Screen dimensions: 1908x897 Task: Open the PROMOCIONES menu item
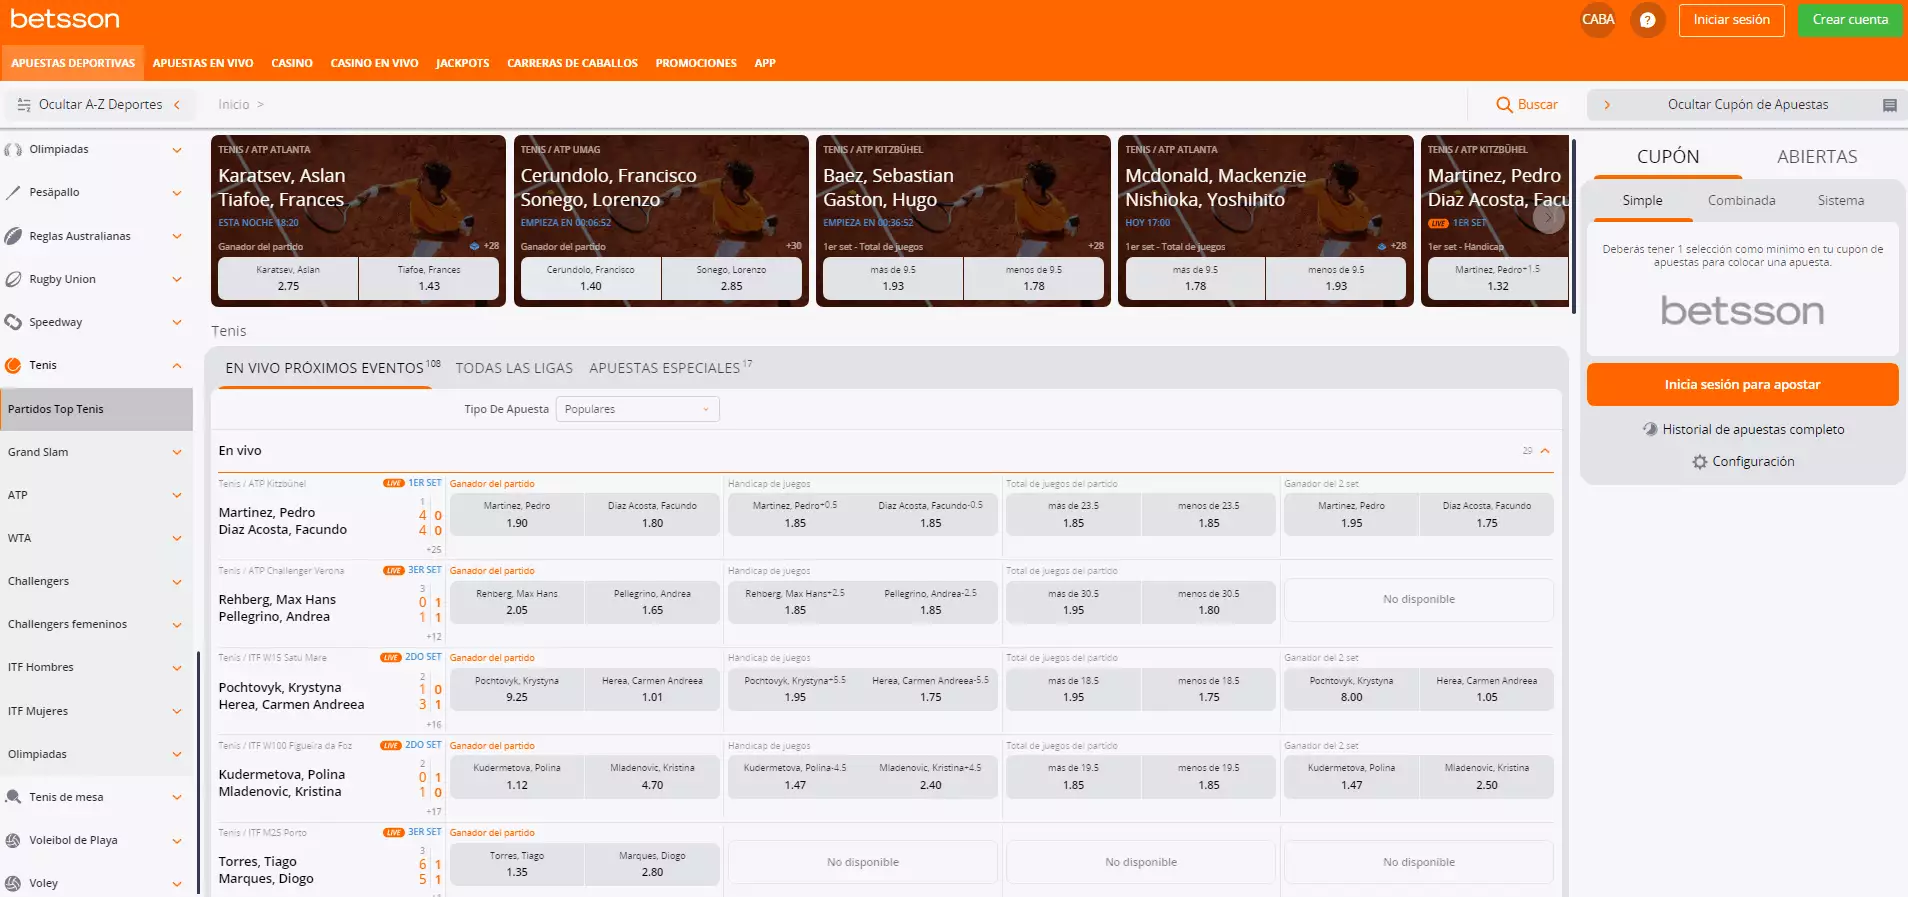696,63
